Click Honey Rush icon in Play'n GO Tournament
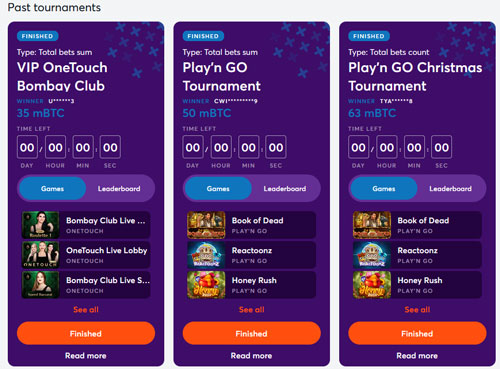 click(x=206, y=284)
